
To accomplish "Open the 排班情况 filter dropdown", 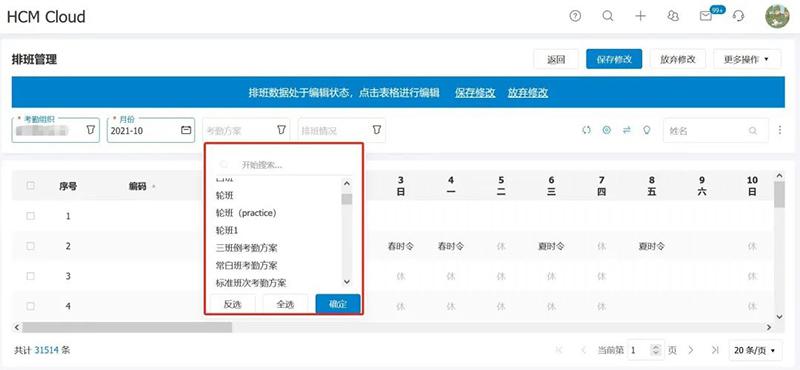I will click(x=342, y=131).
